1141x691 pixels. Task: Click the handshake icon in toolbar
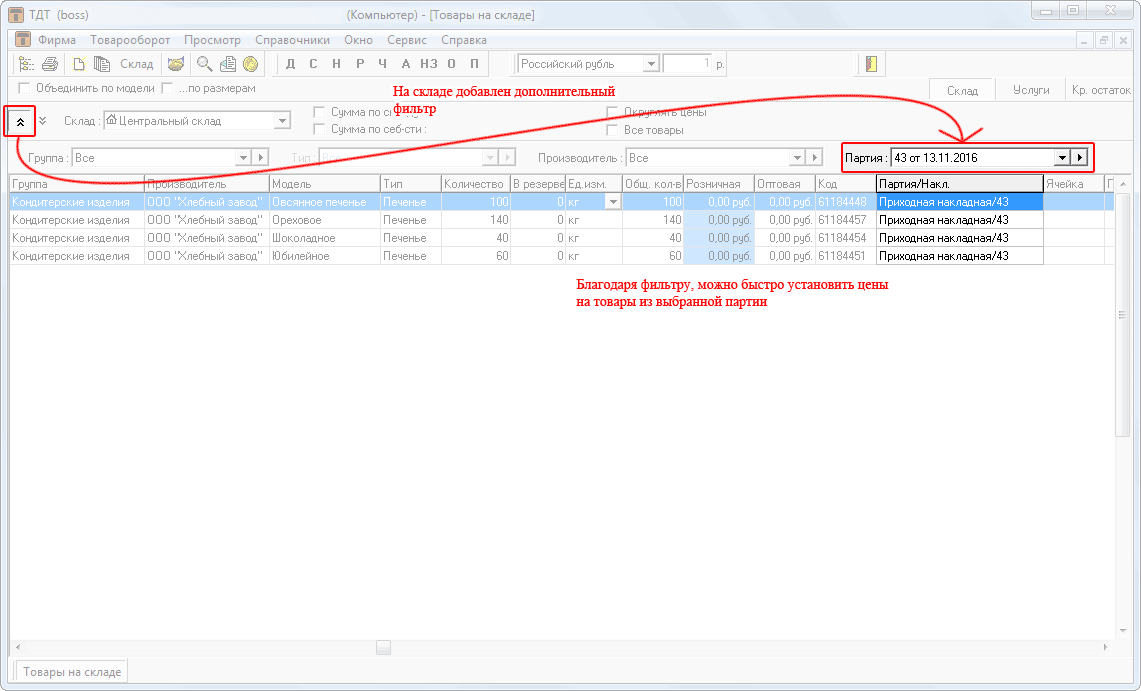coord(175,64)
